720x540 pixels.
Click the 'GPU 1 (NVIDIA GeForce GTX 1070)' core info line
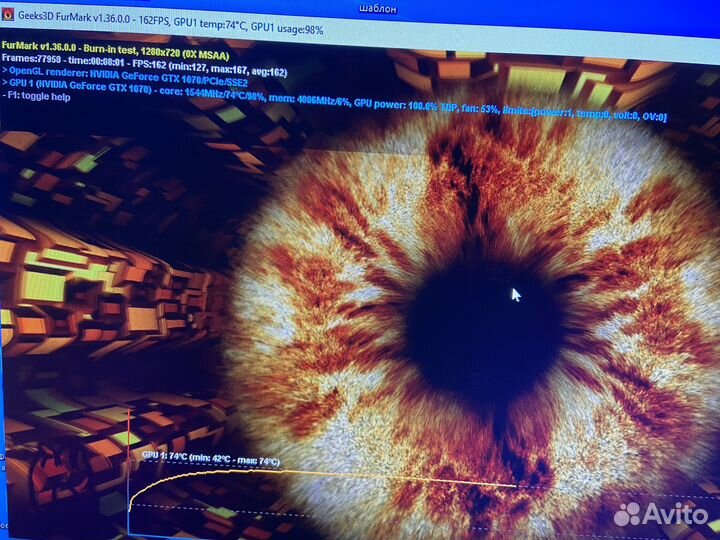click(x=334, y=100)
